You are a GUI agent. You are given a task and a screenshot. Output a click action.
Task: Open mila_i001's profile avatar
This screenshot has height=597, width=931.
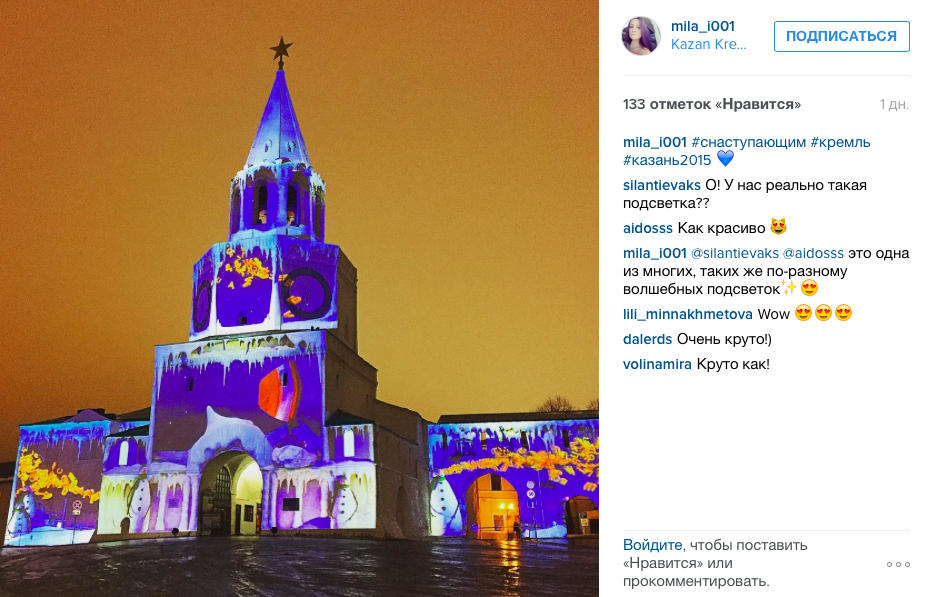click(x=641, y=36)
